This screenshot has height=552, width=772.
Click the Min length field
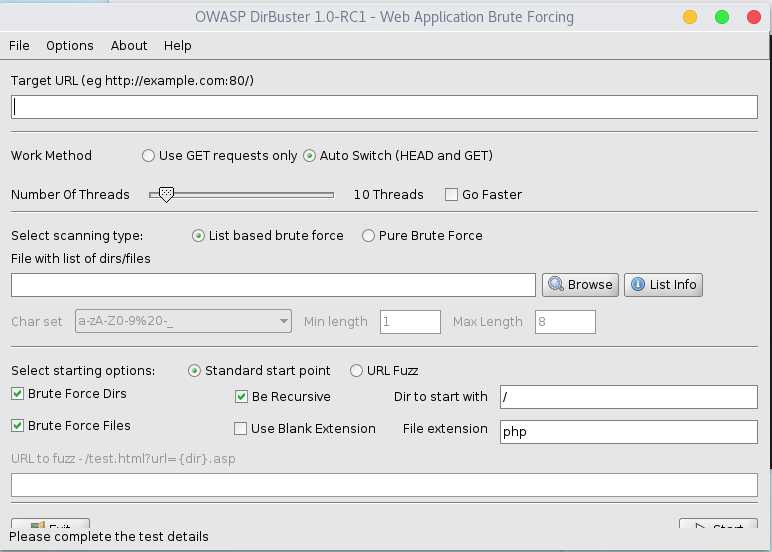point(410,322)
